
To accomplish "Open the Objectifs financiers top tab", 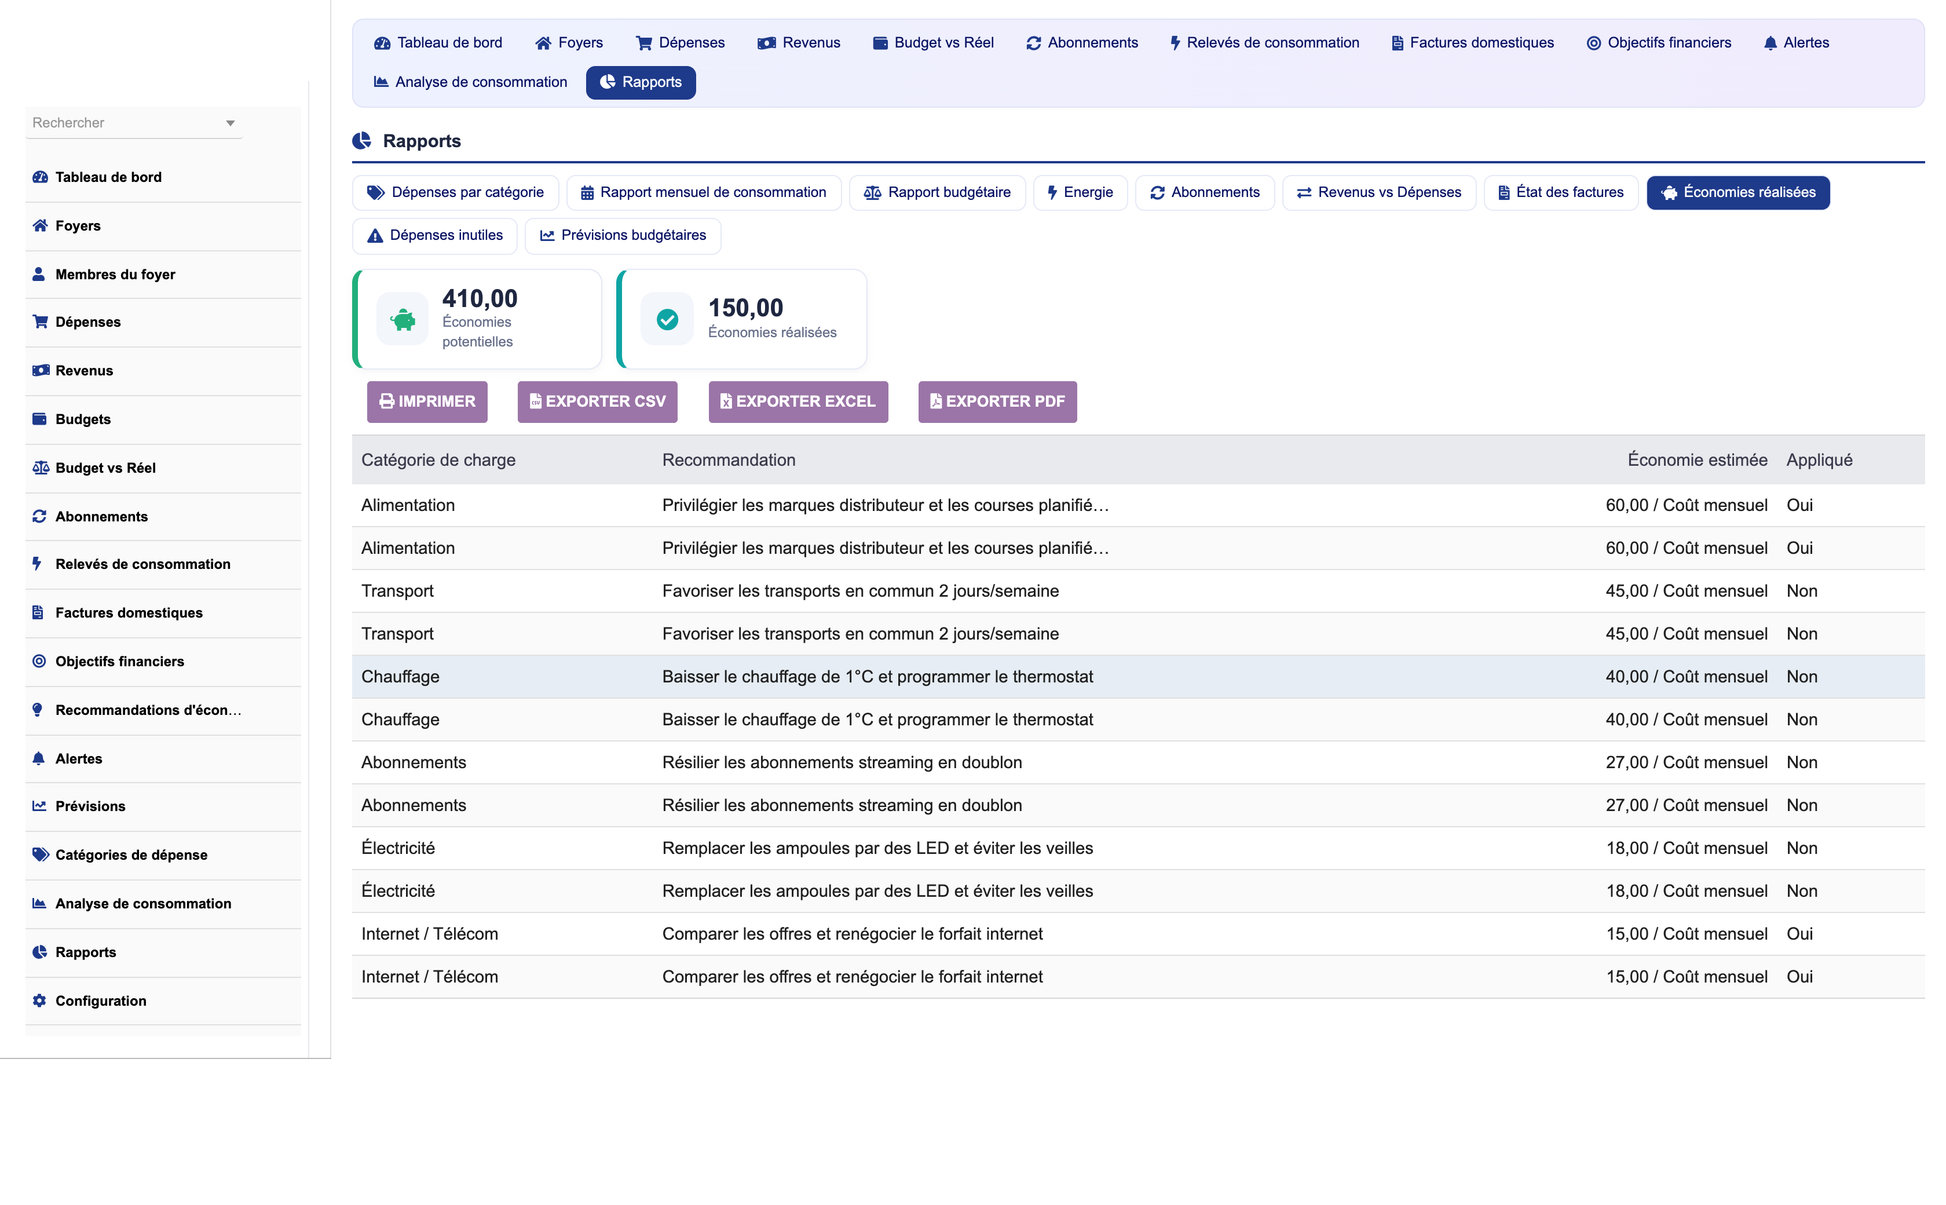I will coord(1659,43).
